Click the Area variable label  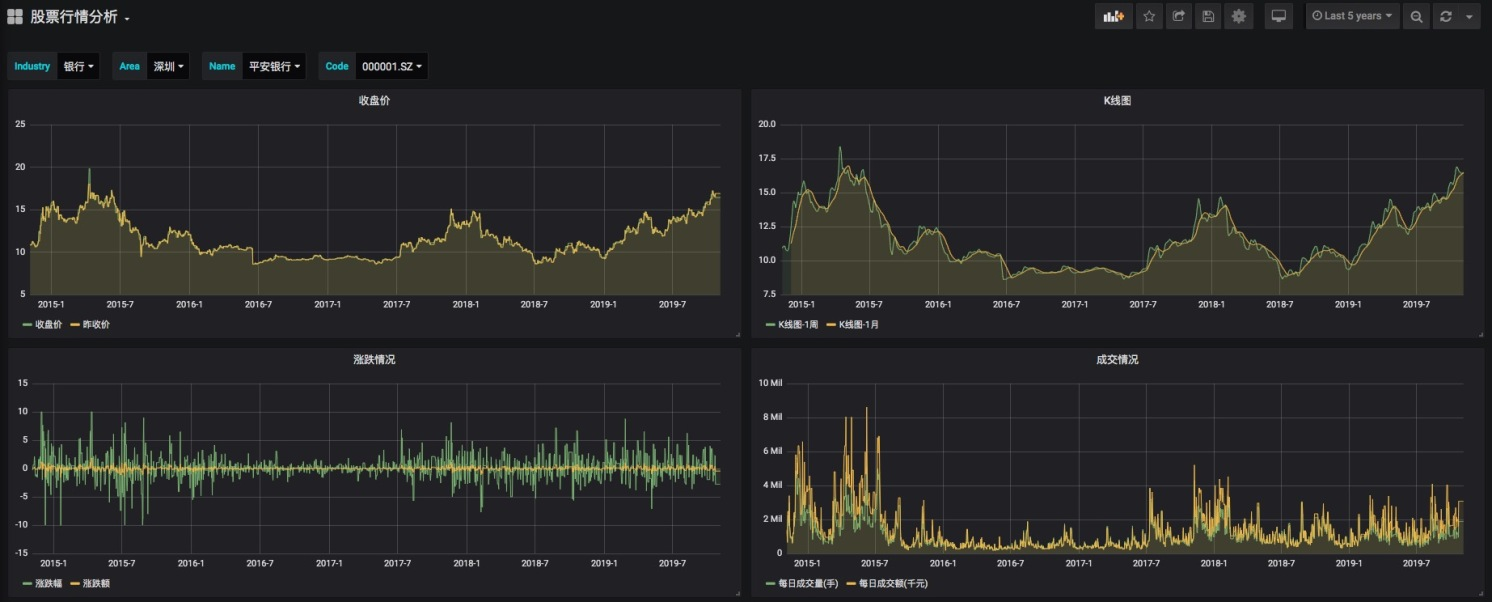[129, 67]
